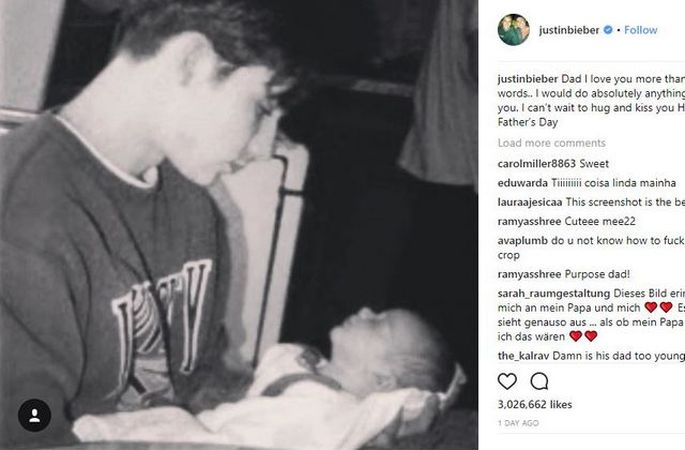The image size is (685, 450).
Task: Visit avaplumb commenter profile
Action: point(522,241)
